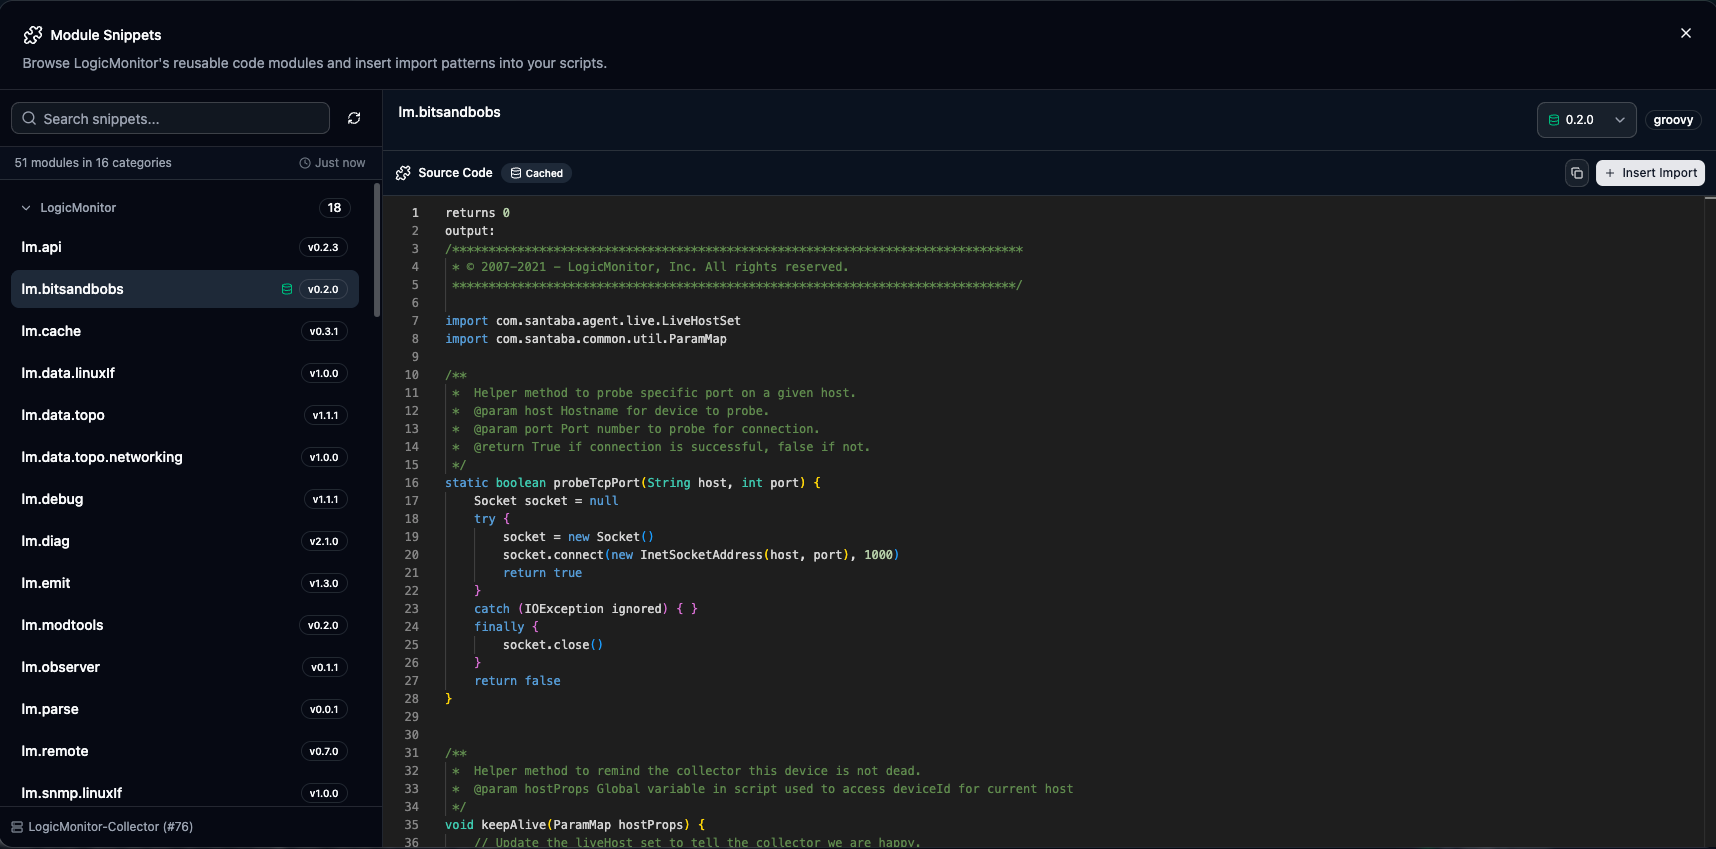The height and width of the screenshot is (849, 1716).
Task: Click line number 16 in gutter
Action: pyautogui.click(x=411, y=483)
